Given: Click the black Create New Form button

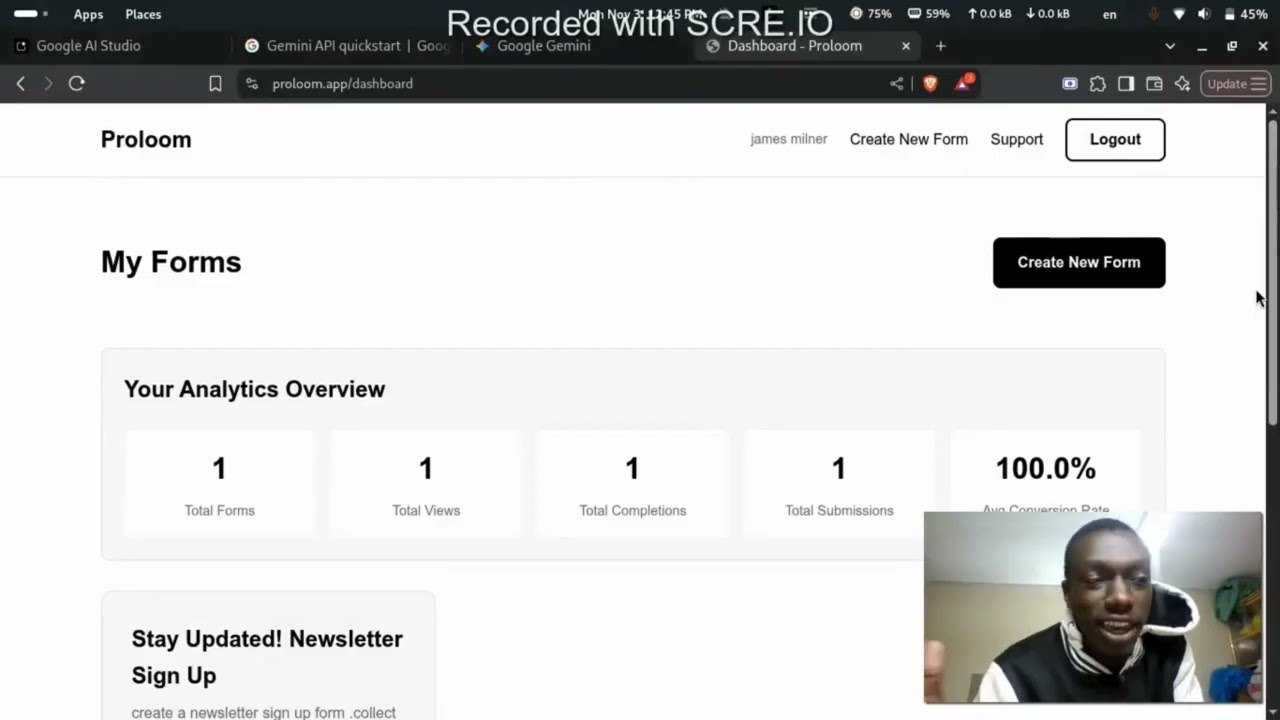Looking at the screenshot, I should [1079, 262].
